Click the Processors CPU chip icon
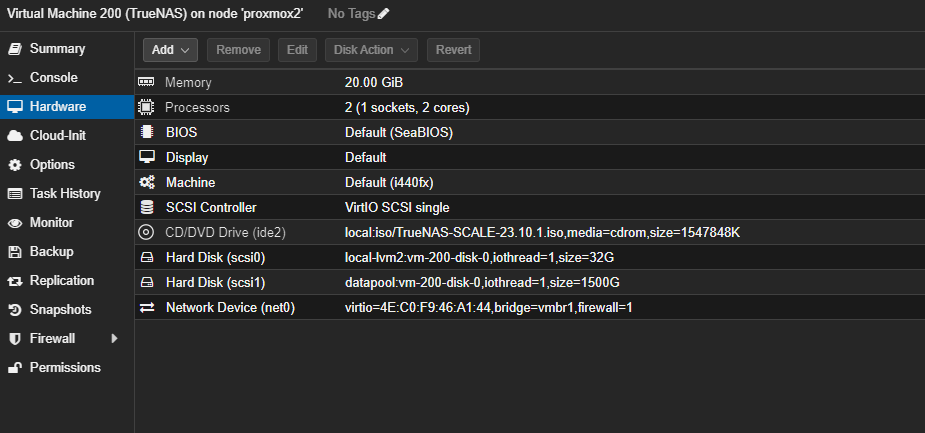 (x=147, y=107)
